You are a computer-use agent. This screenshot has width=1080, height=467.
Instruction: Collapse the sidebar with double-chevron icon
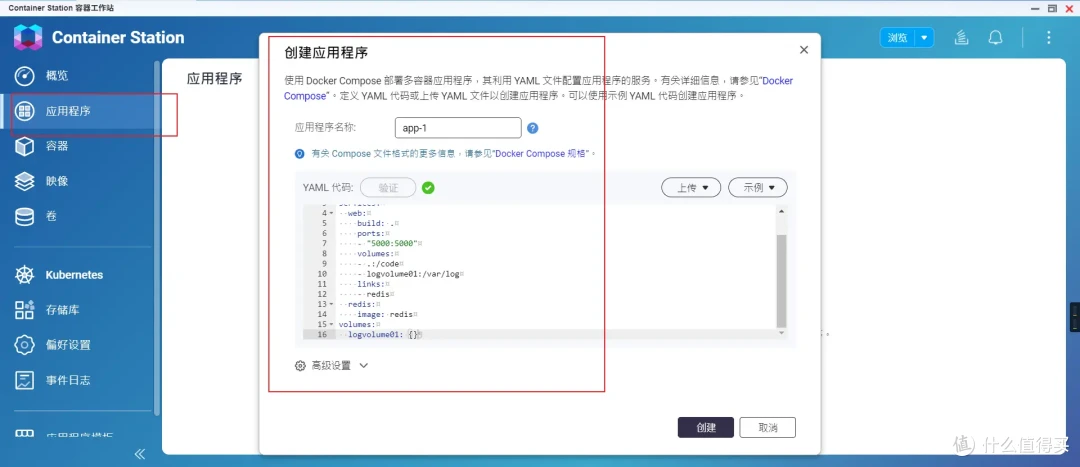tap(140, 454)
